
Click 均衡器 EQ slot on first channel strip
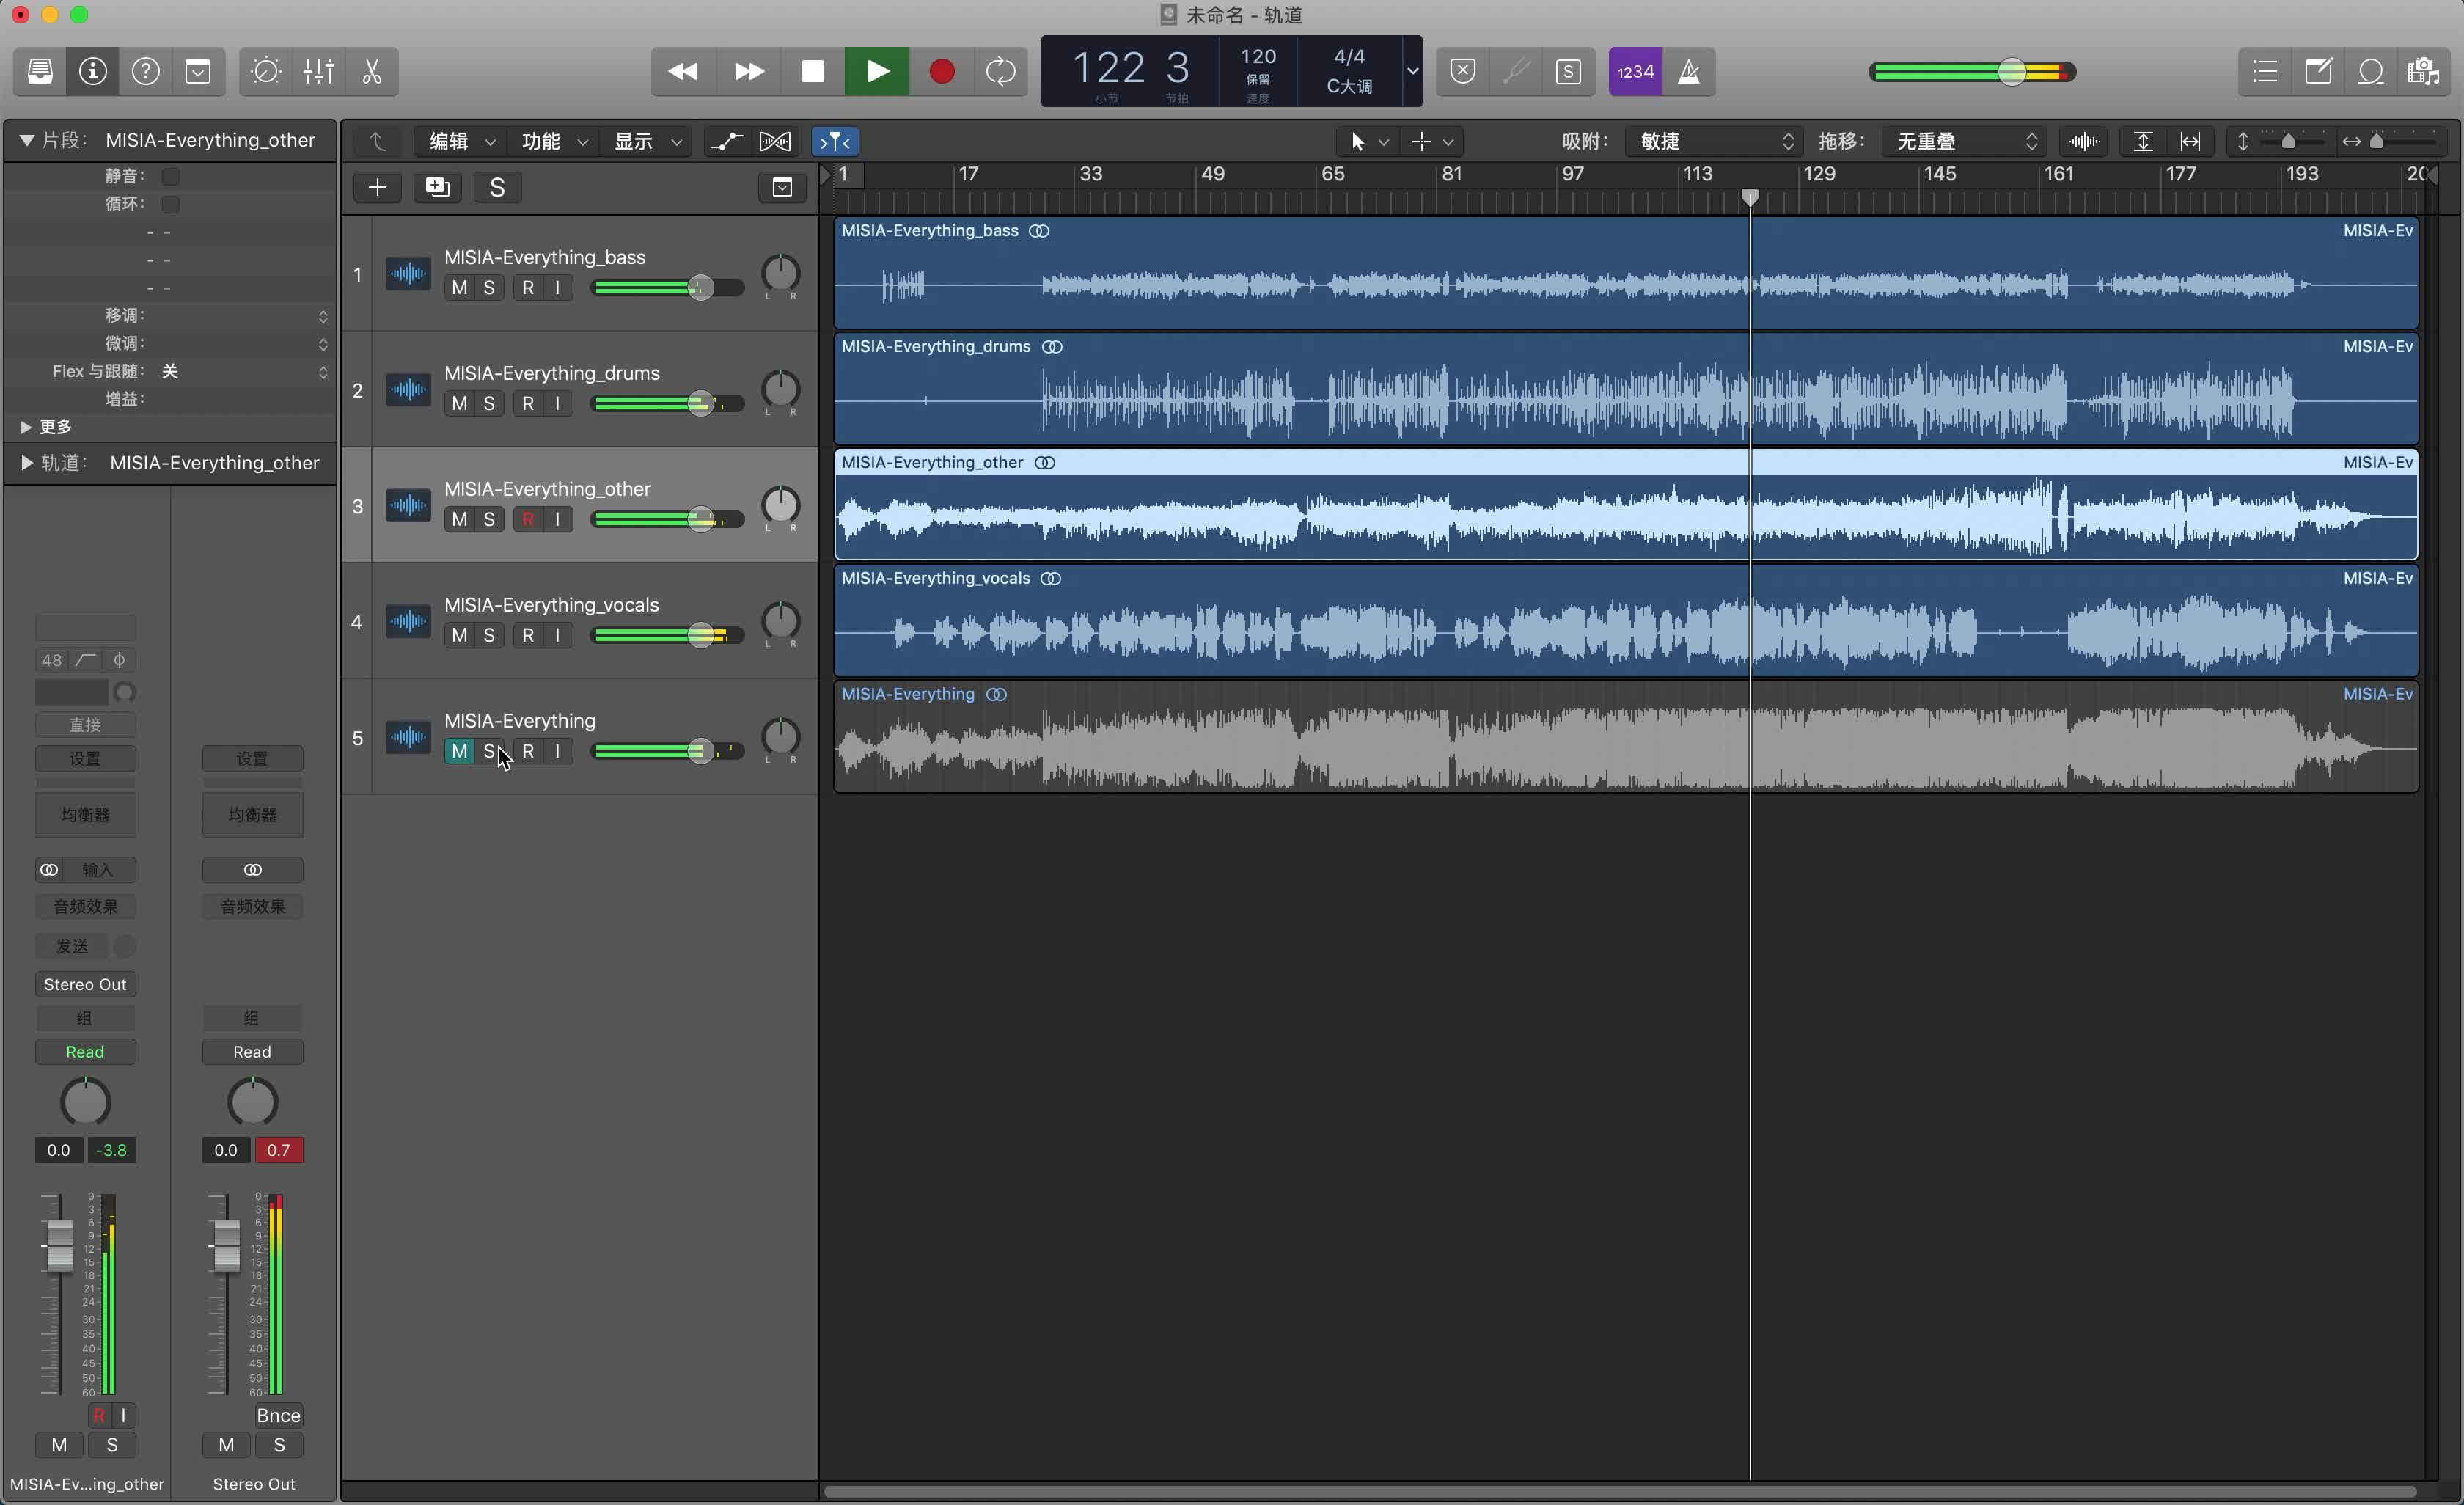[85, 815]
